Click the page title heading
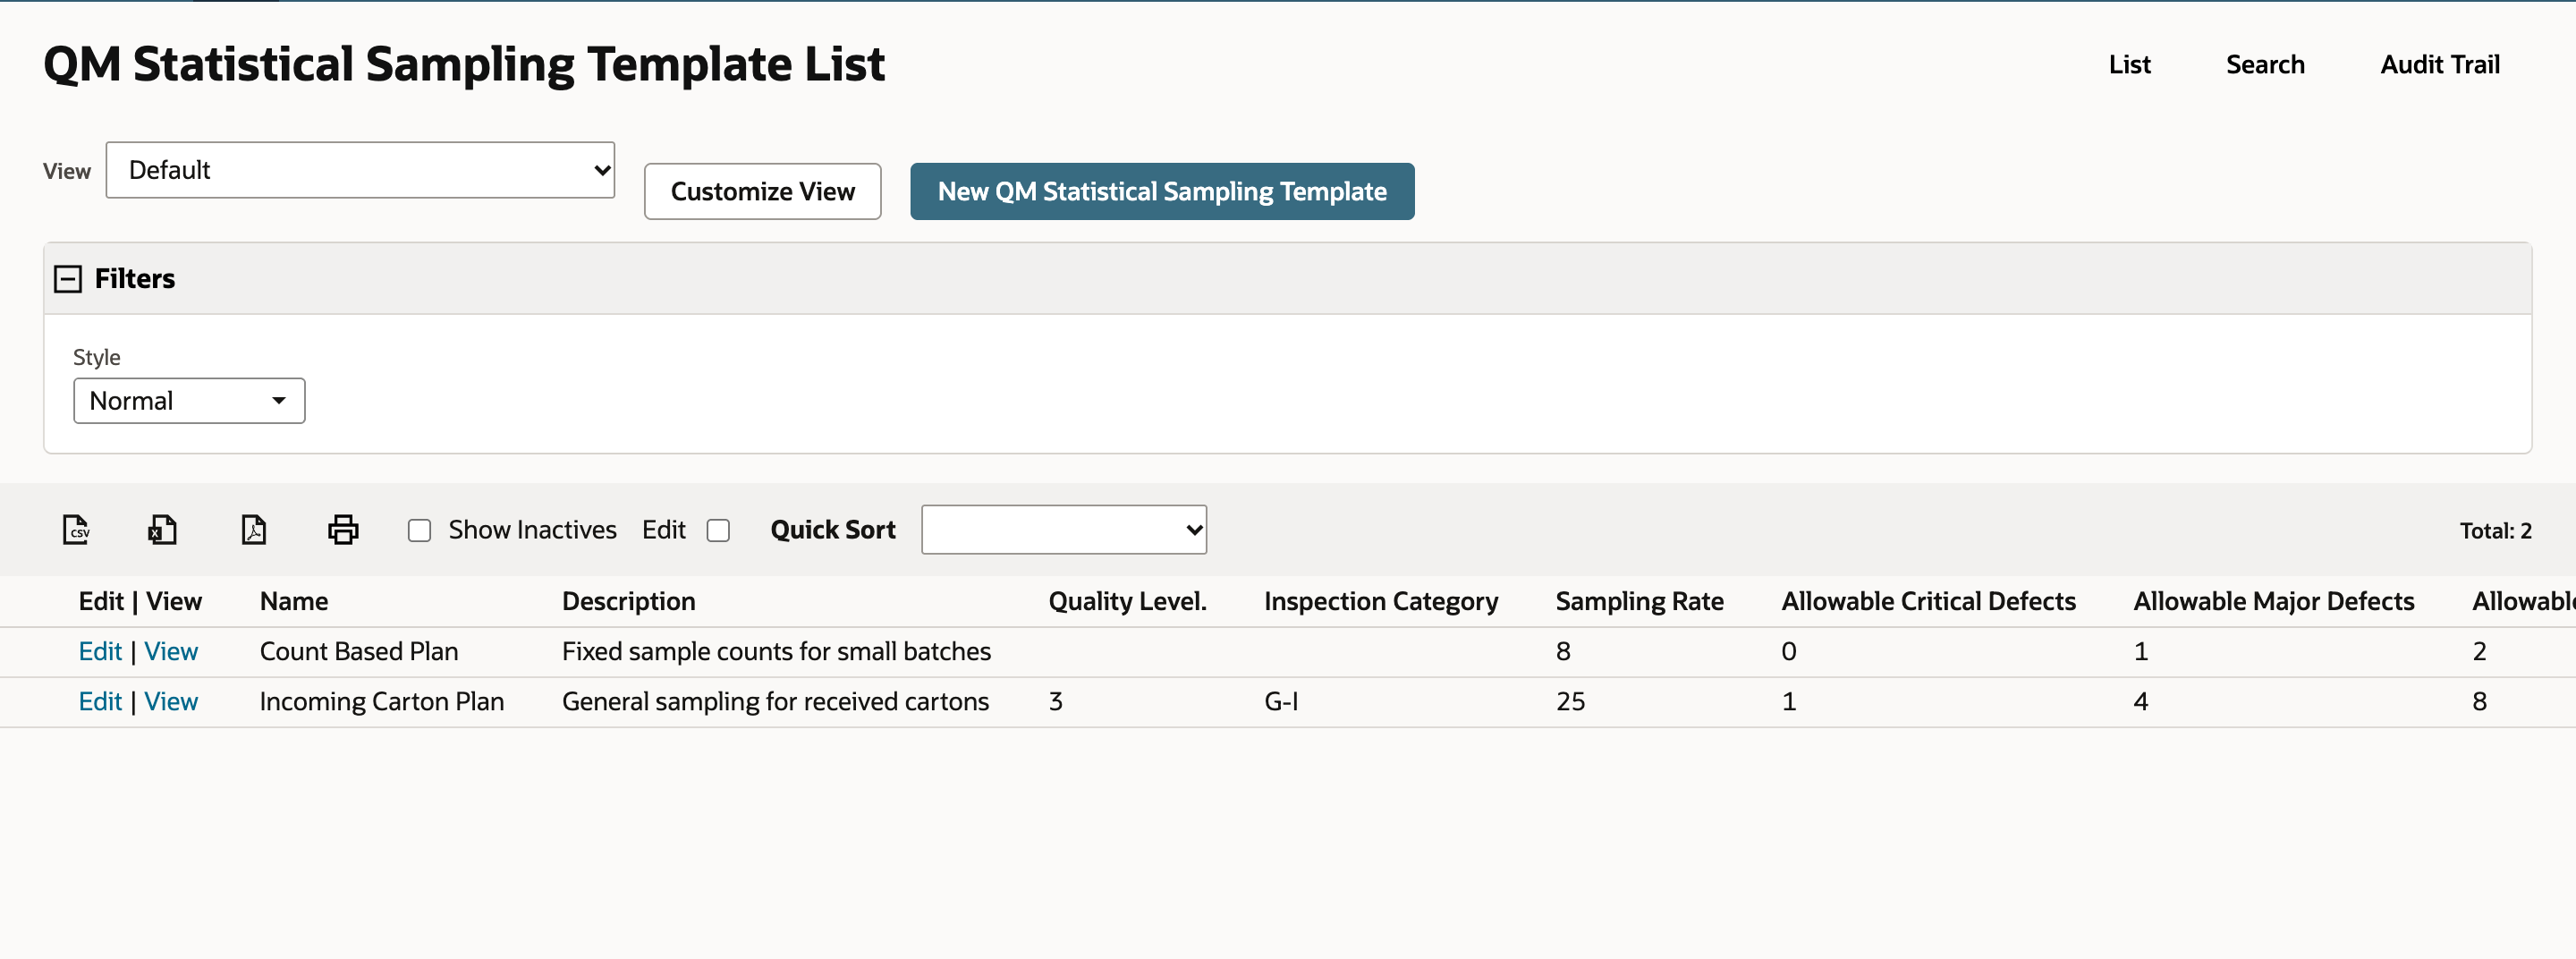 click(x=464, y=65)
